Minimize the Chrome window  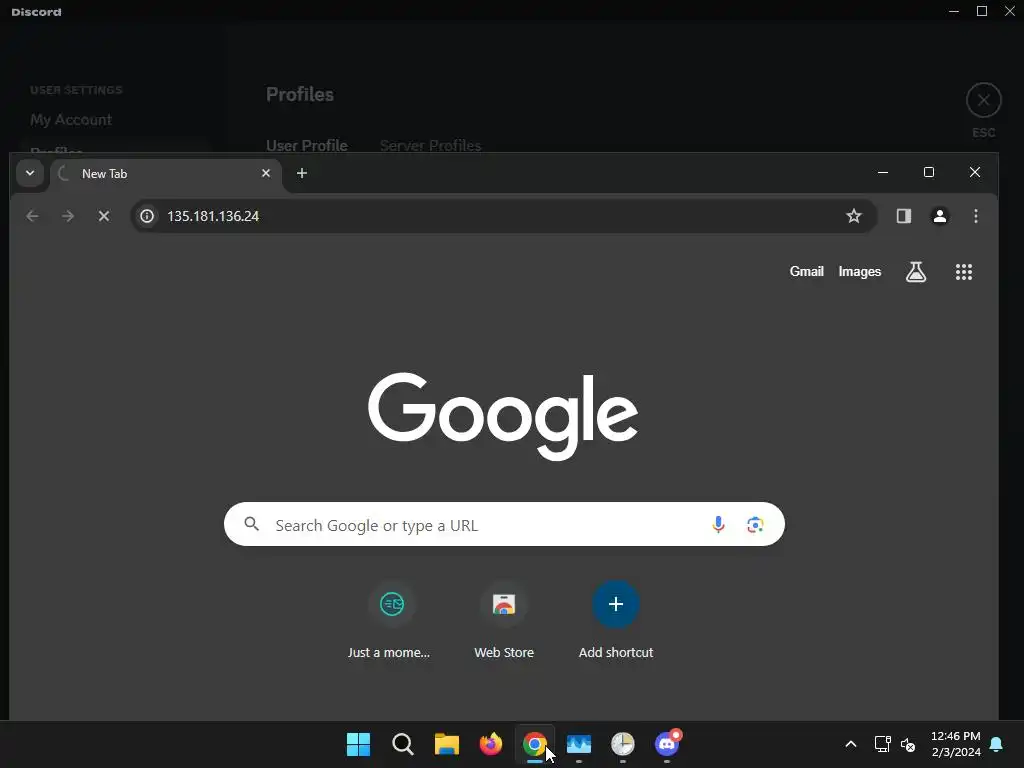[883, 172]
